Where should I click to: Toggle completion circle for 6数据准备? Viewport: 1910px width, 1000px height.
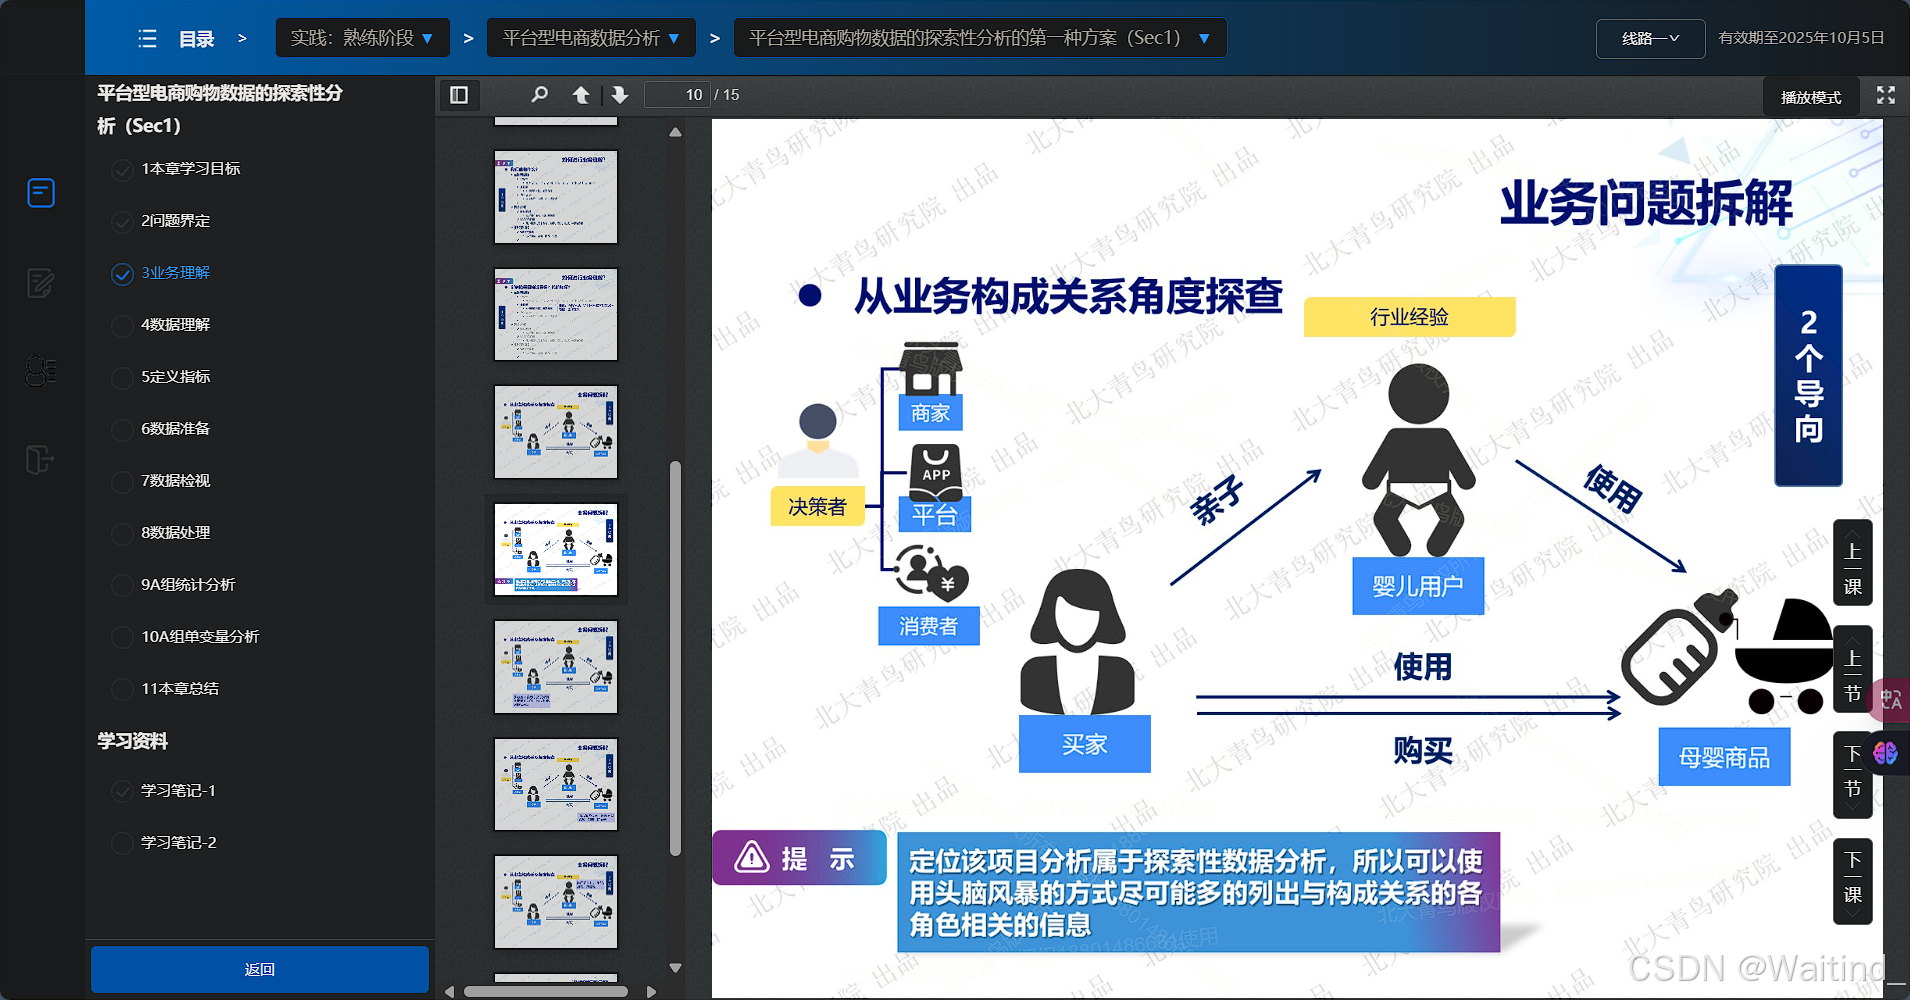[x=122, y=430]
